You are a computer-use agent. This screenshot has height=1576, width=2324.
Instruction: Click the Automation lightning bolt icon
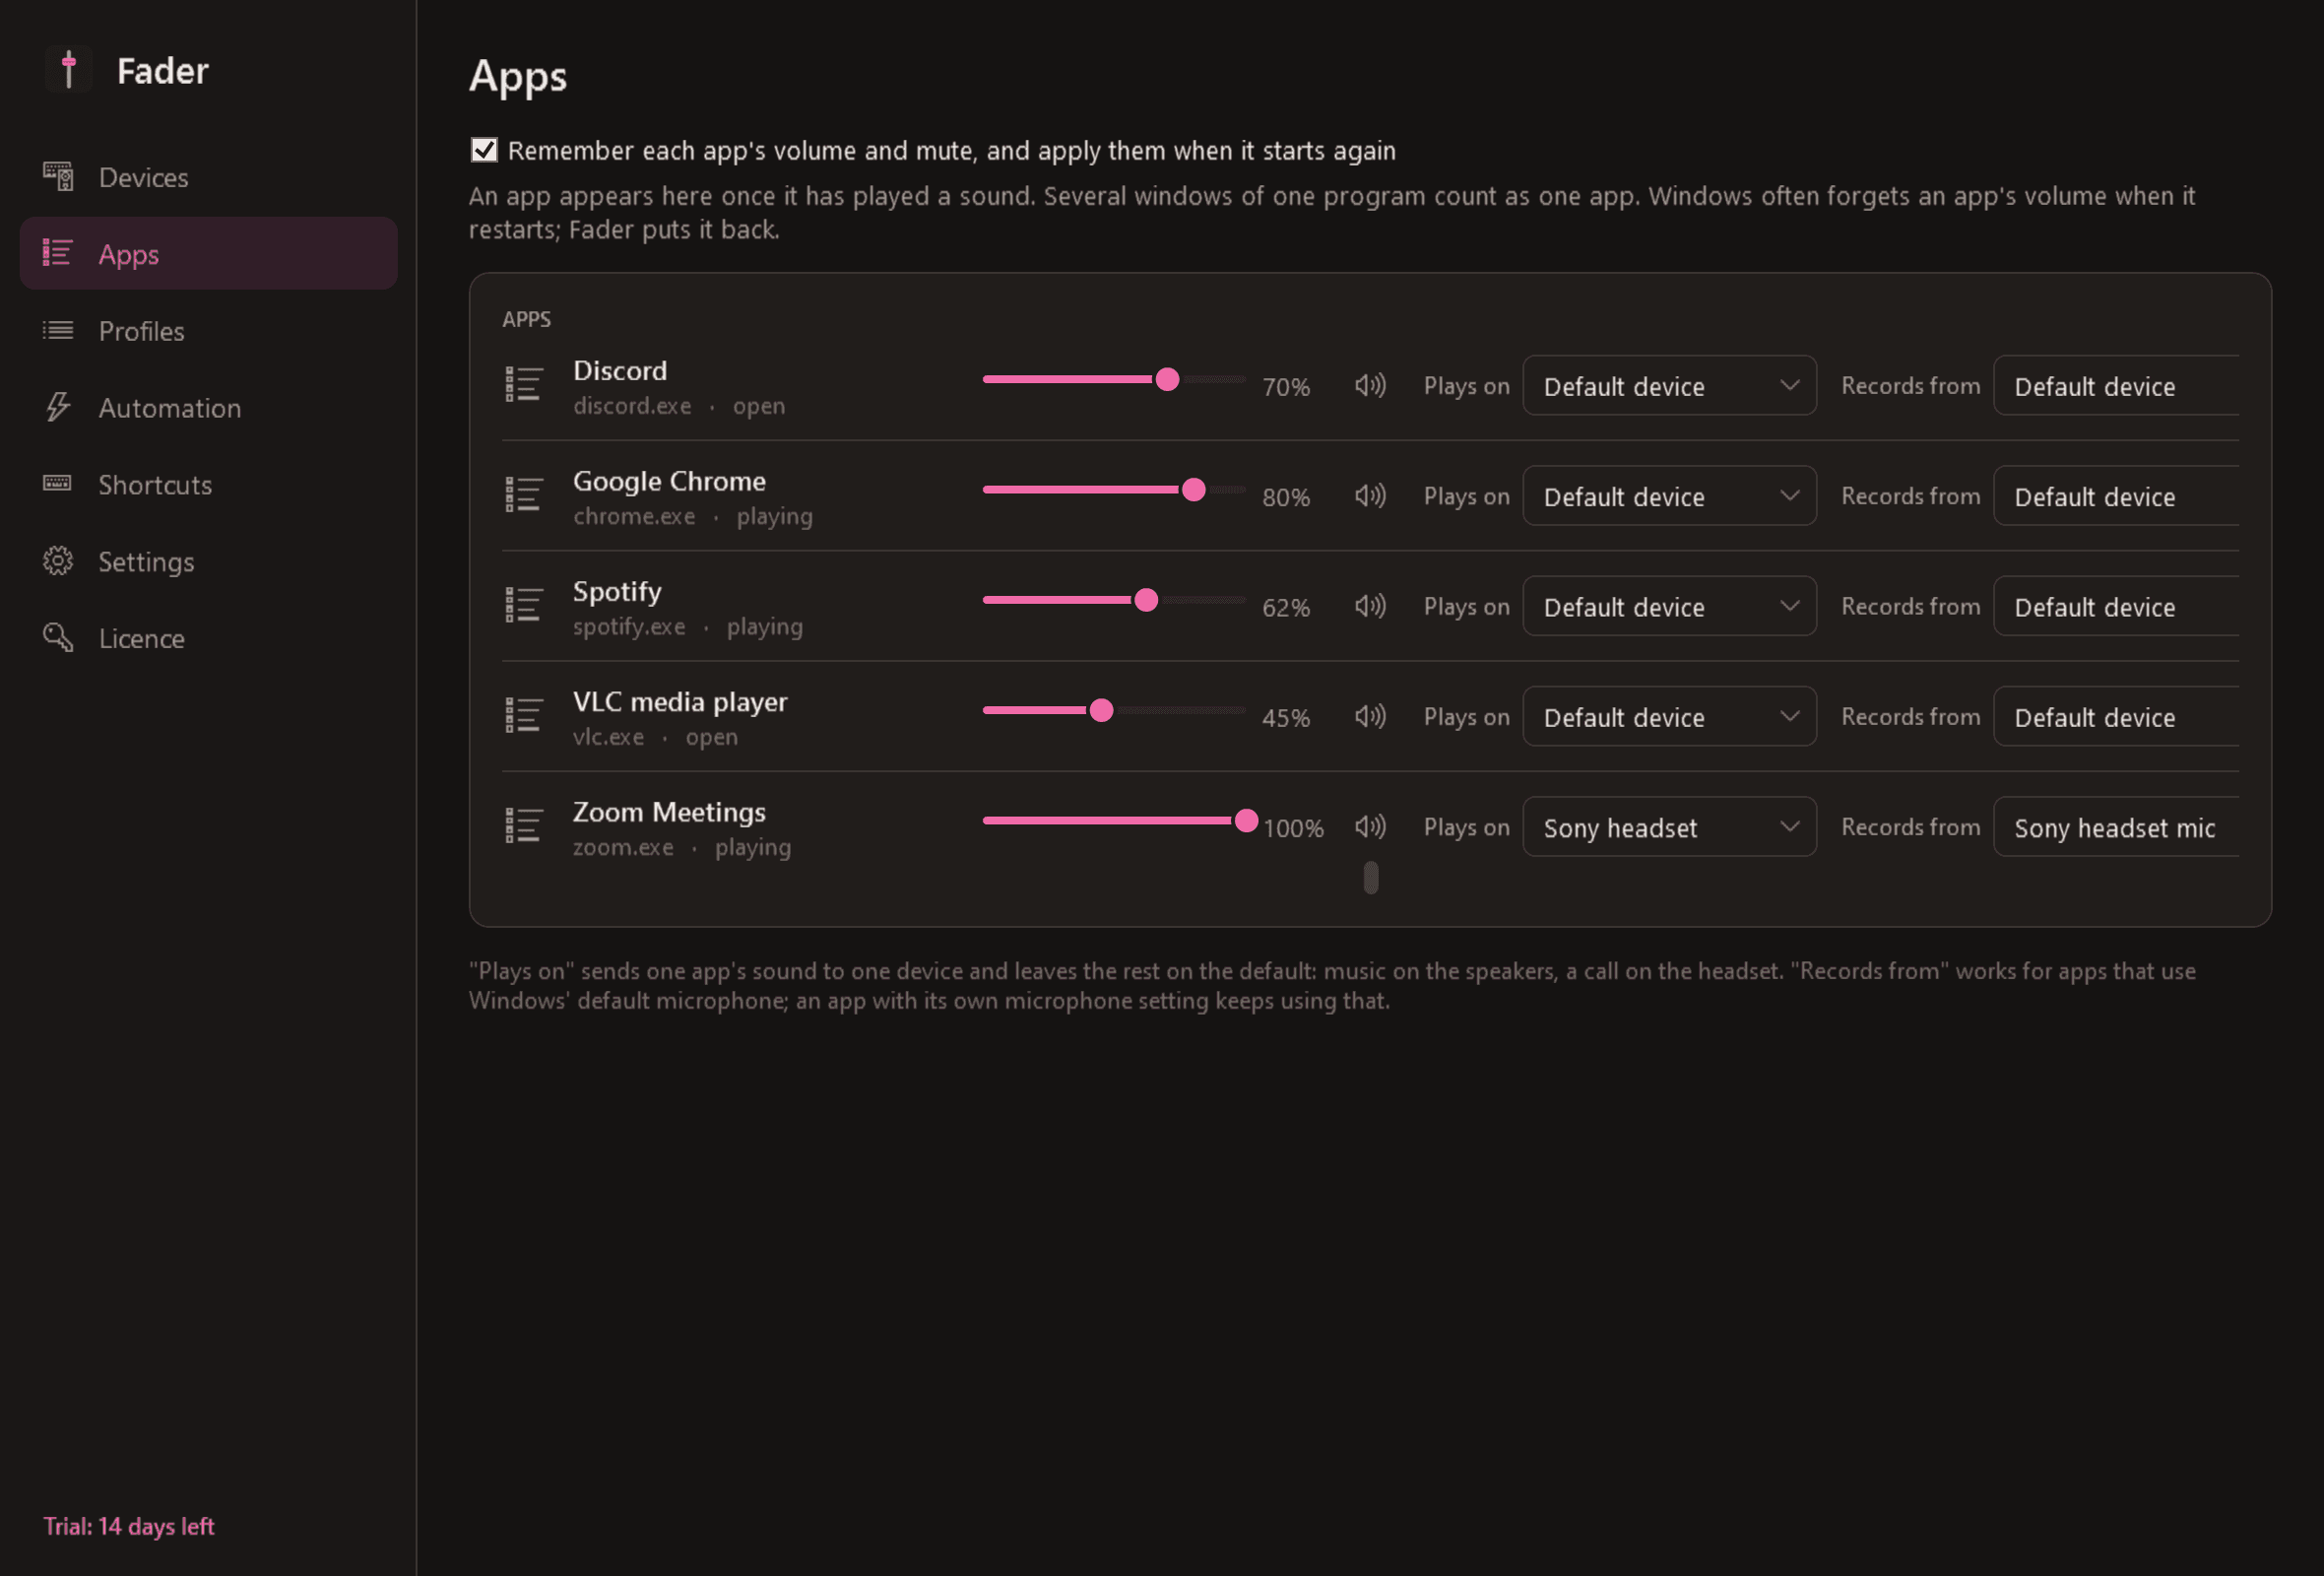click(x=58, y=407)
